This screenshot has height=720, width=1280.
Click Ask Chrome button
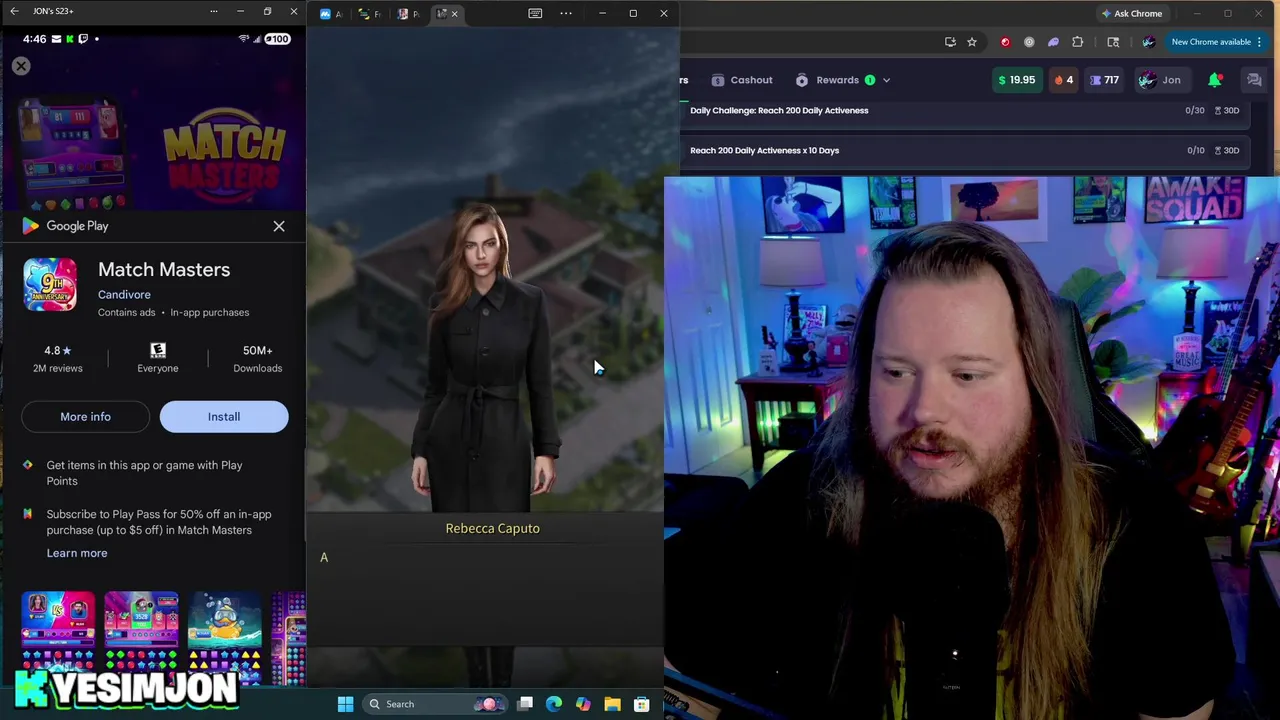coord(1132,14)
